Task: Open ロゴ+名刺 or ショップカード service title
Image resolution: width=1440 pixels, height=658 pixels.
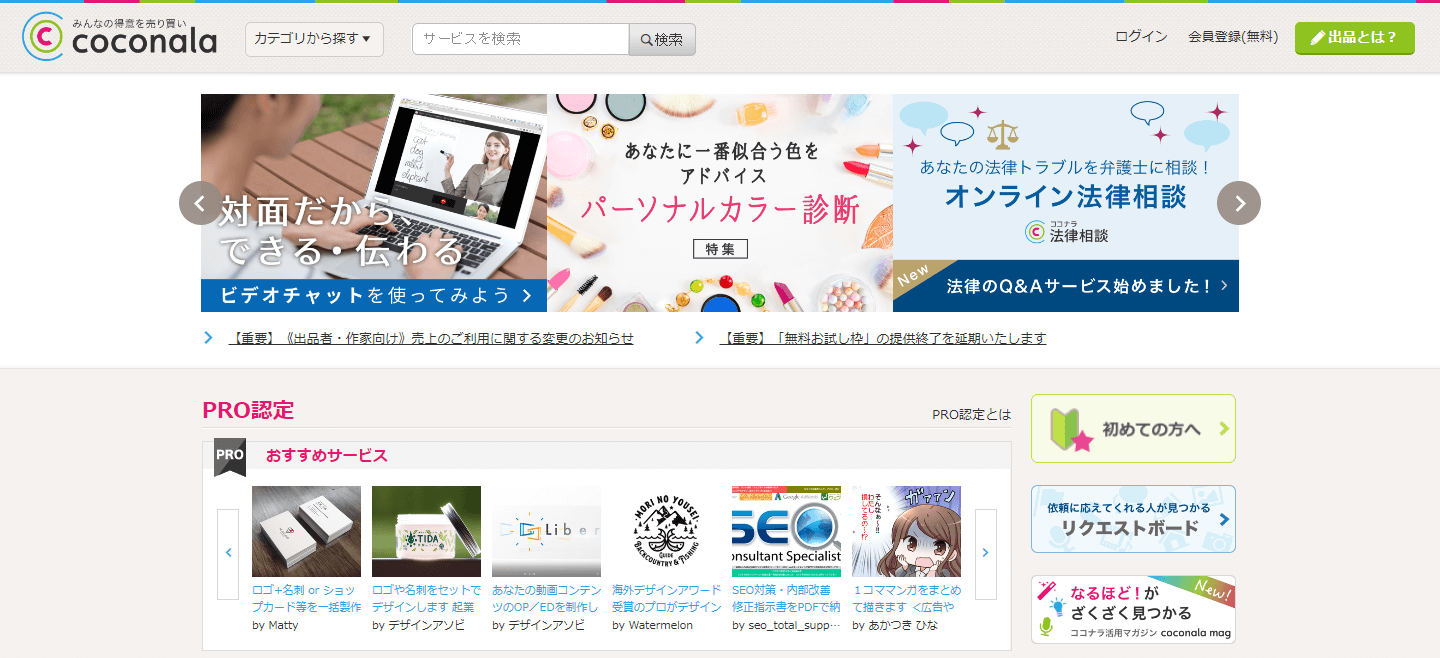Action: coord(306,598)
